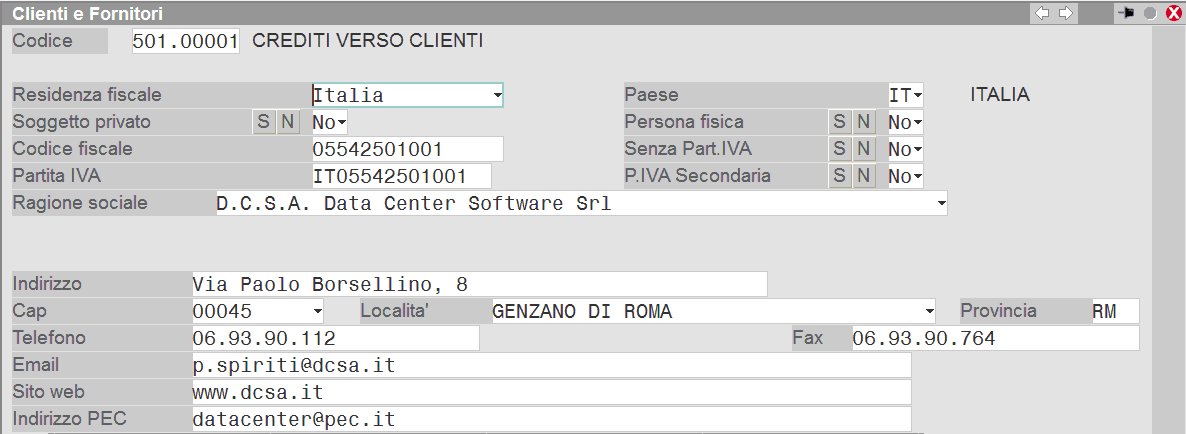Click the Codice field 501.00001
The width and height of the screenshot is (1186, 434).
[x=186, y=41]
